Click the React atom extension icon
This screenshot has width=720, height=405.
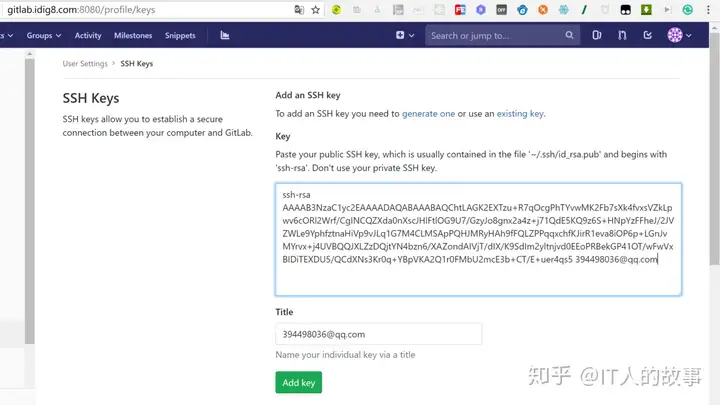tap(563, 10)
